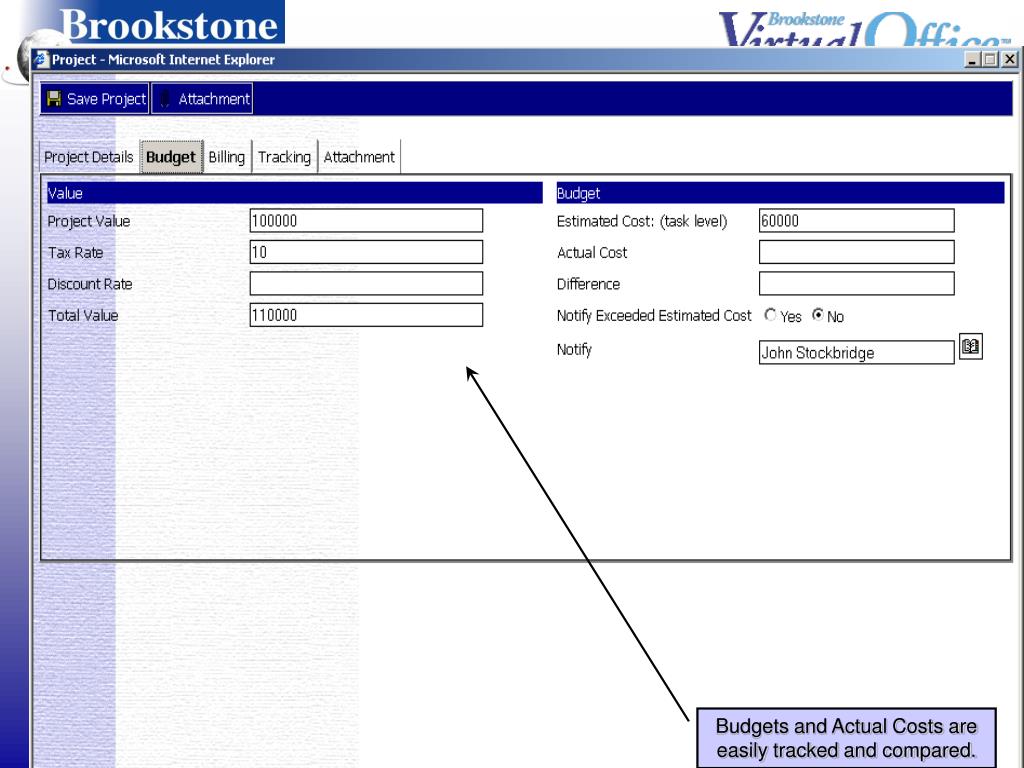Select Yes for Notify Exceeded Estimated Cost
1024x768 pixels.
click(771, 315)
